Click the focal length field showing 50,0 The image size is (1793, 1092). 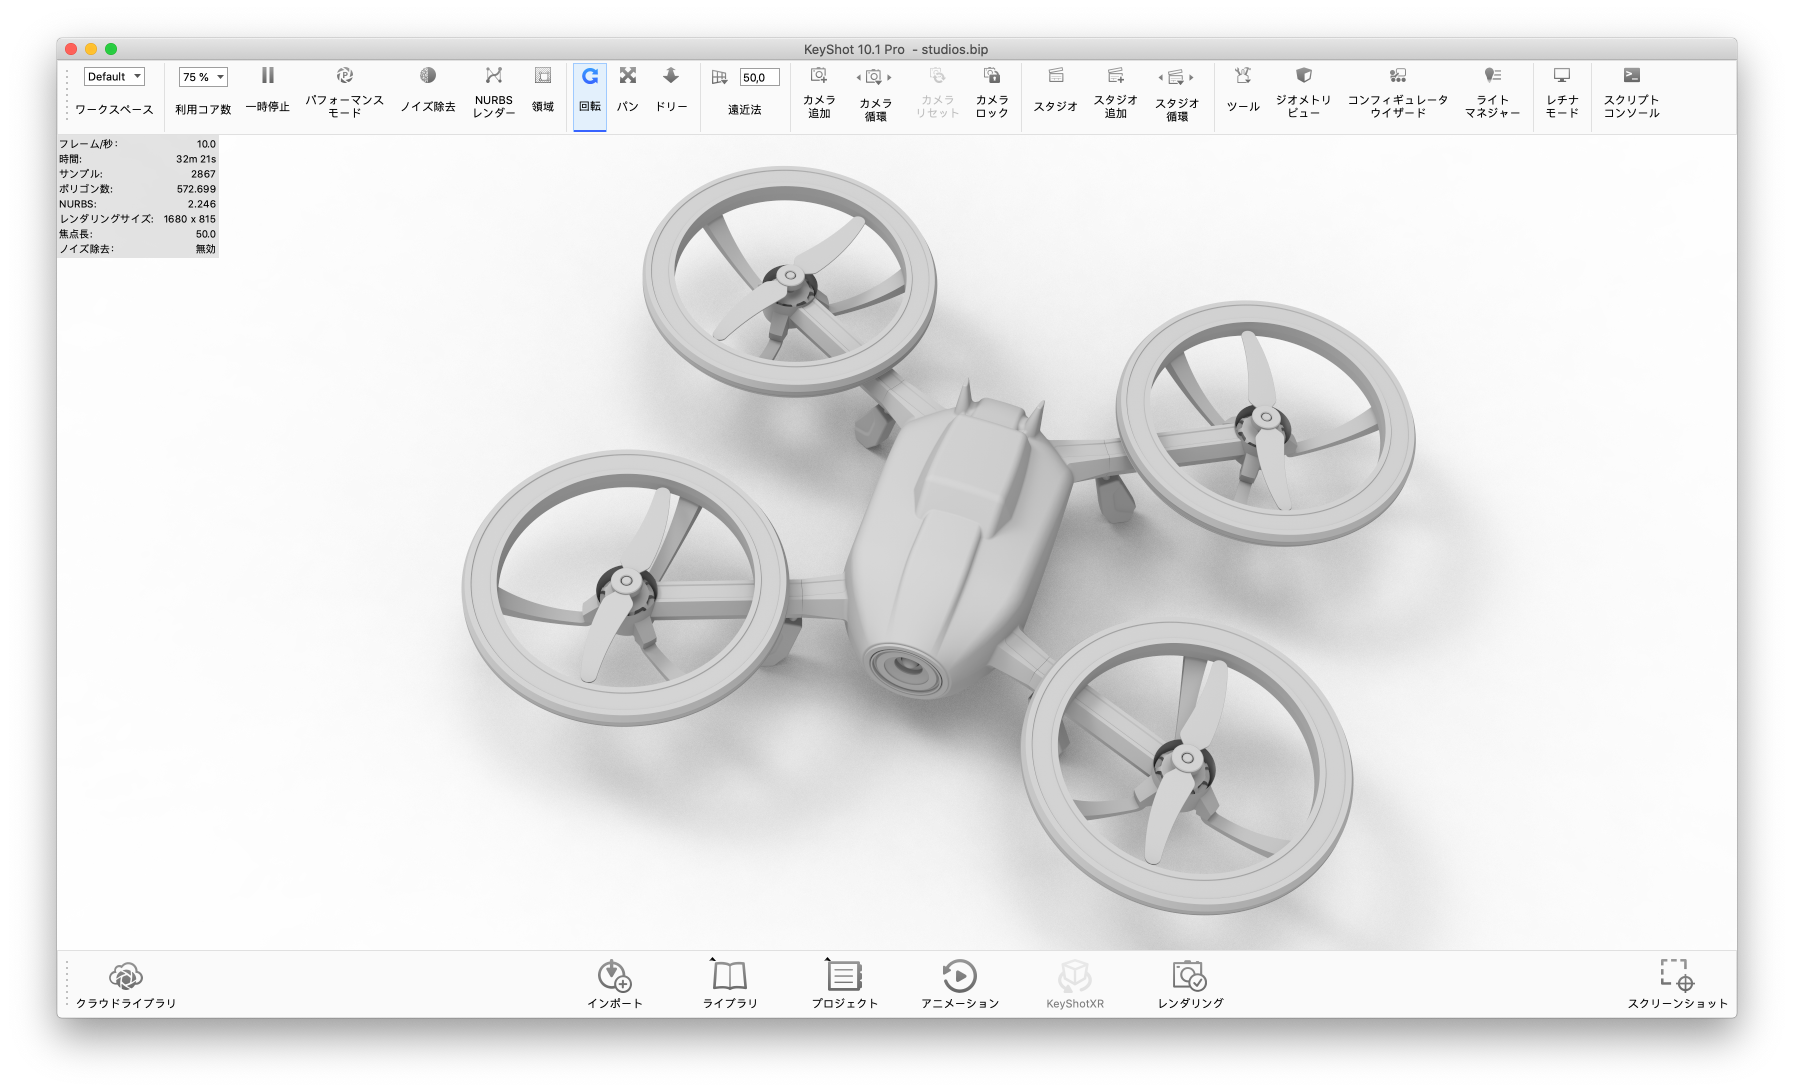tap(759, 77)
